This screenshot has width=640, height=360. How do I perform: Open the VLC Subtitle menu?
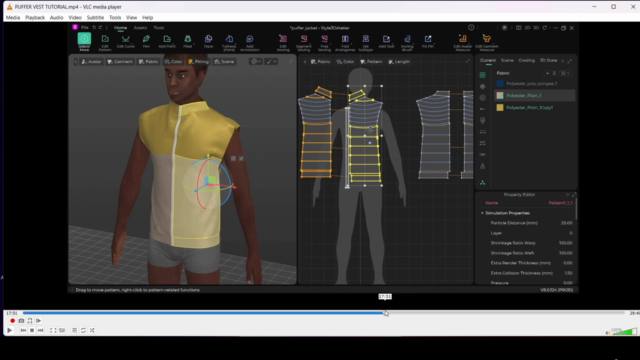[95, 18]
